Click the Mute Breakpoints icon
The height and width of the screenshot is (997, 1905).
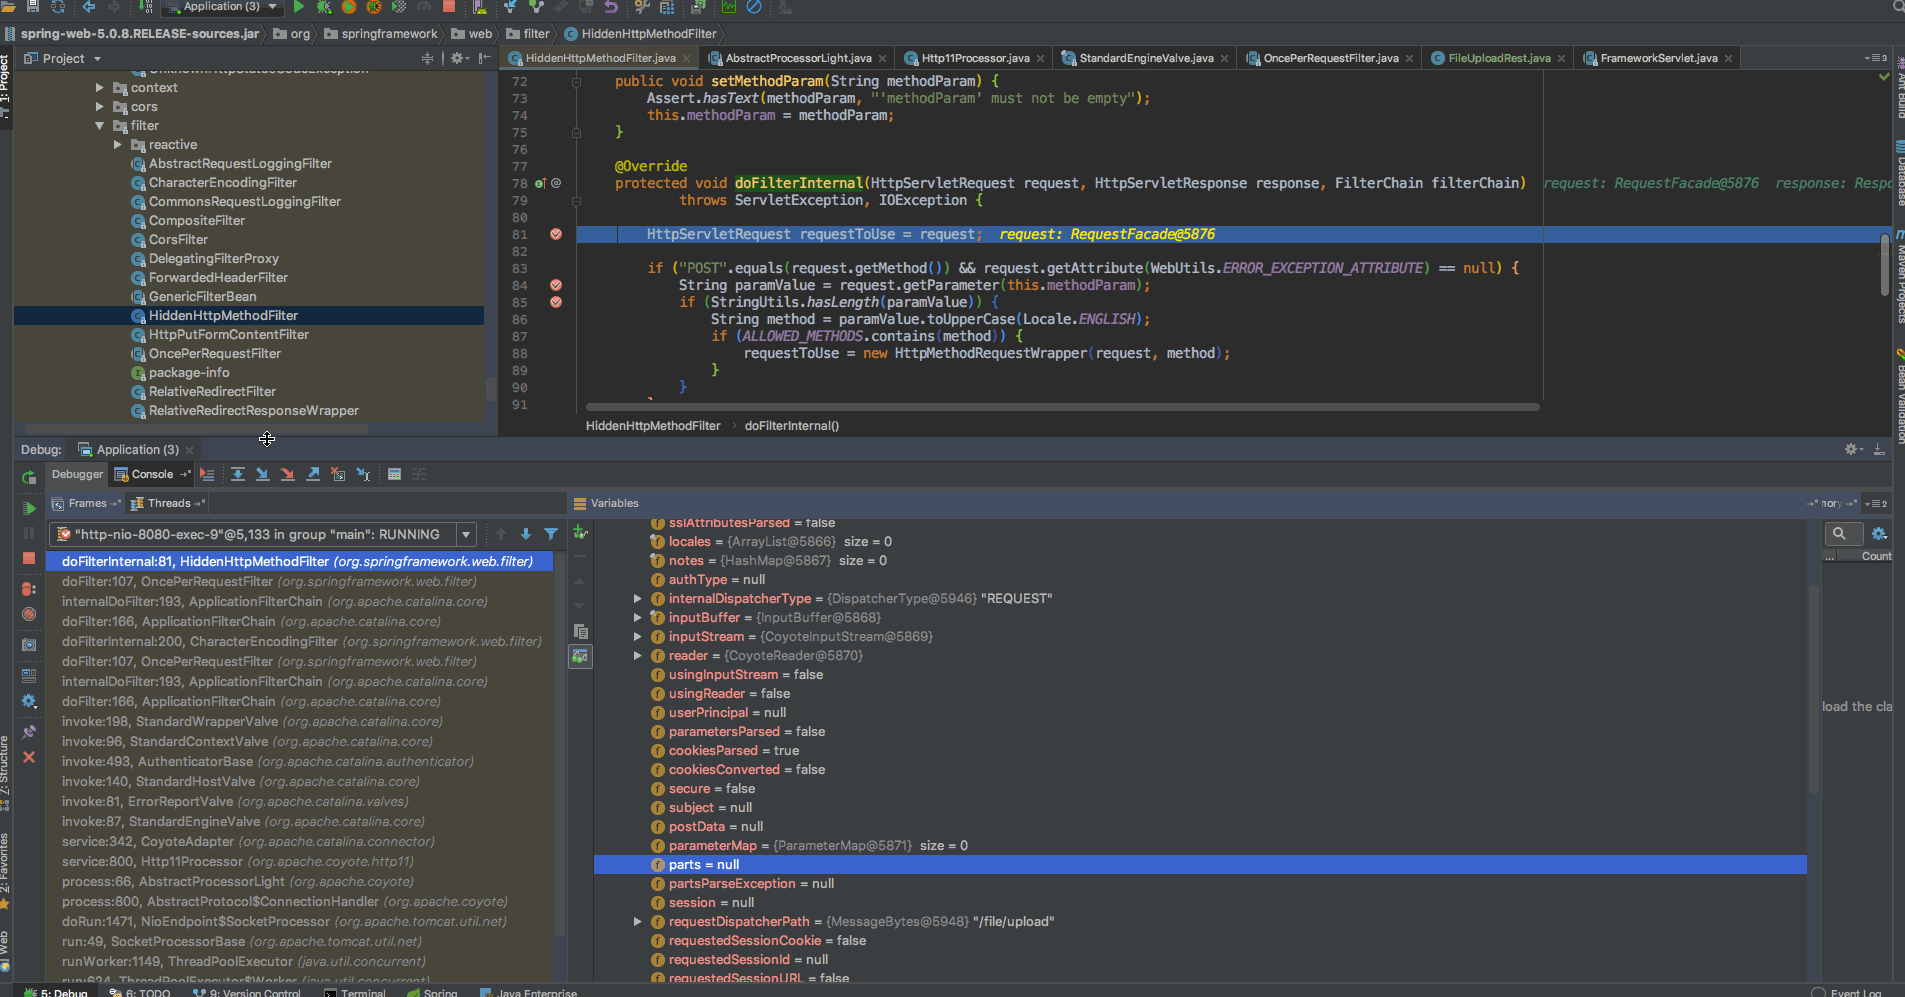tap(29, 614)
